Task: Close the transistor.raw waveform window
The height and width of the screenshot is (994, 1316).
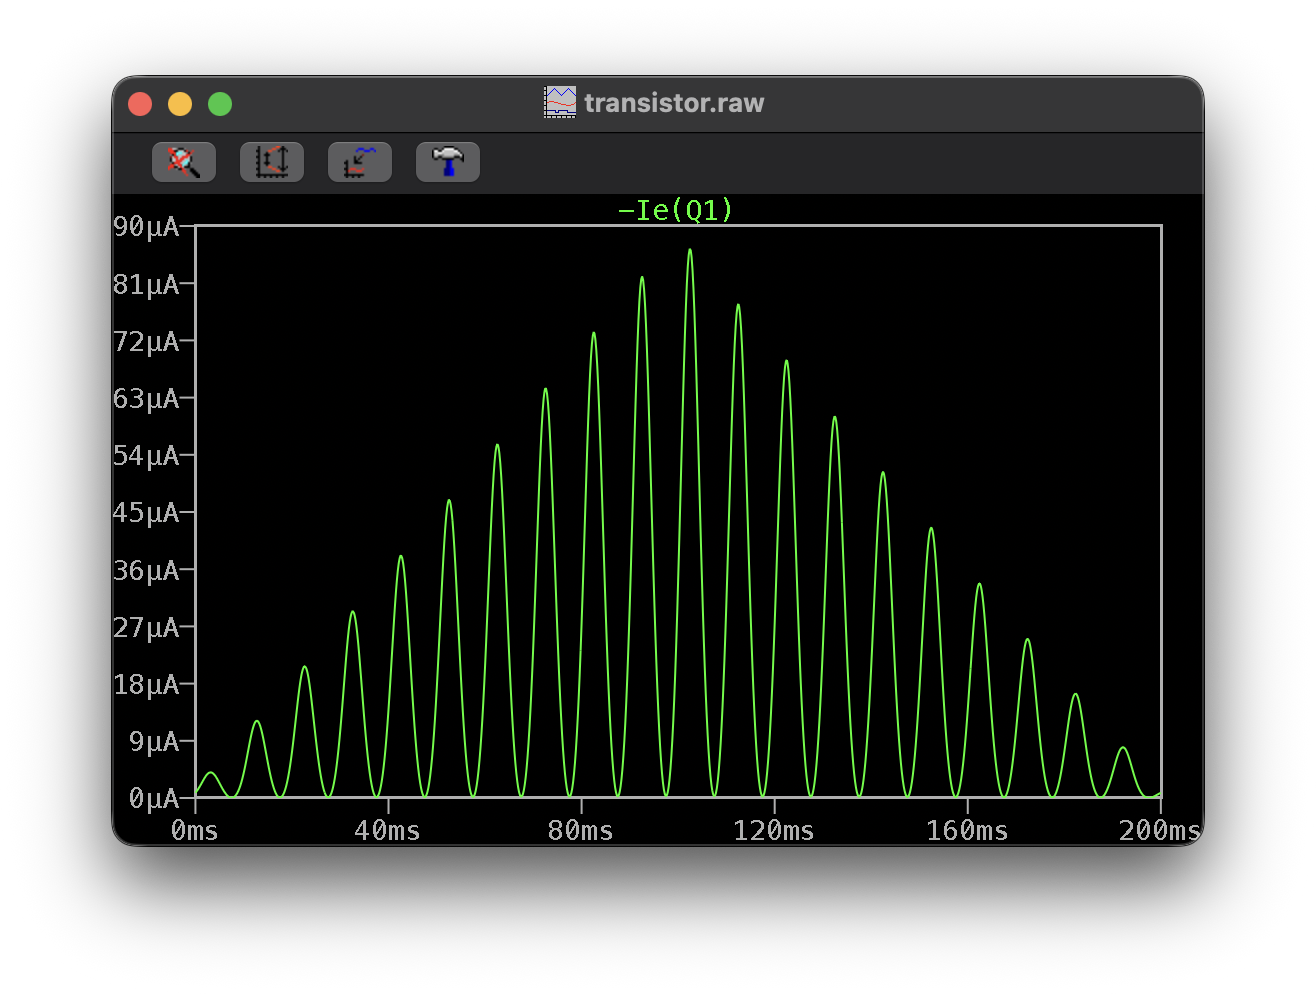Action: (140, 104)
